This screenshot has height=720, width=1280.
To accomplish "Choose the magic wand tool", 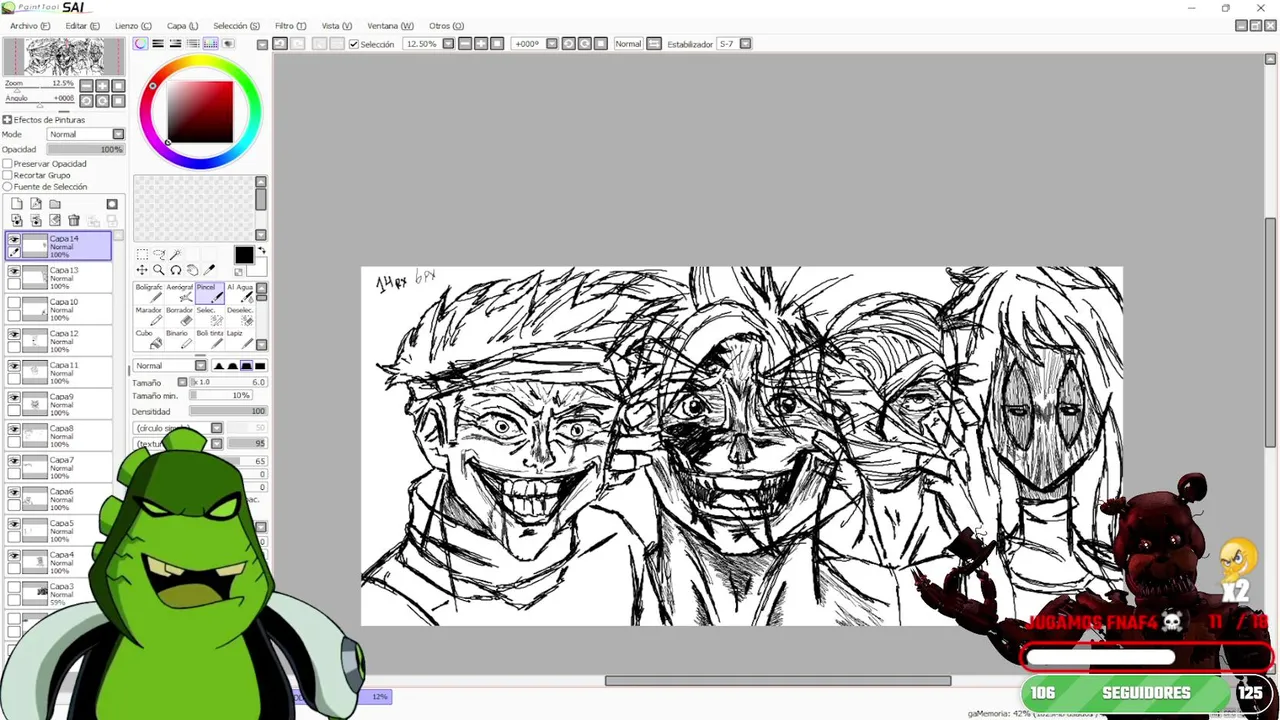I will 176,255.
